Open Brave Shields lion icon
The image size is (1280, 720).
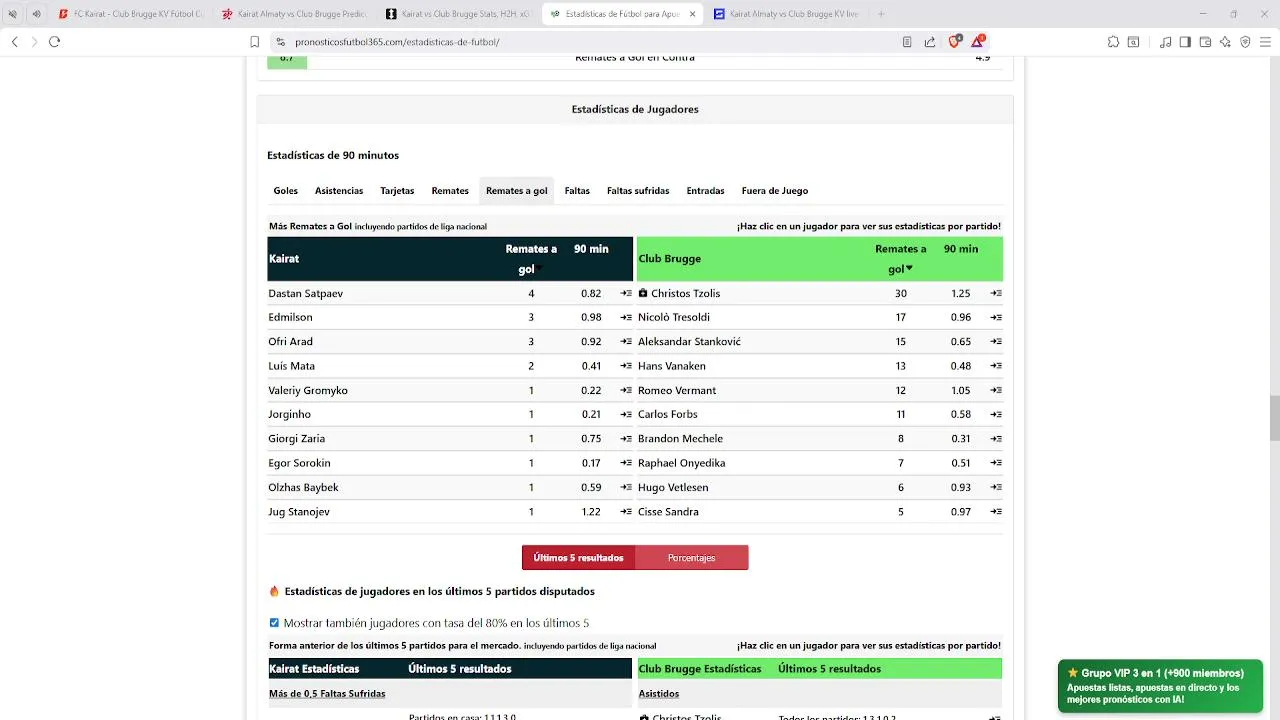(x=955, y=41)
